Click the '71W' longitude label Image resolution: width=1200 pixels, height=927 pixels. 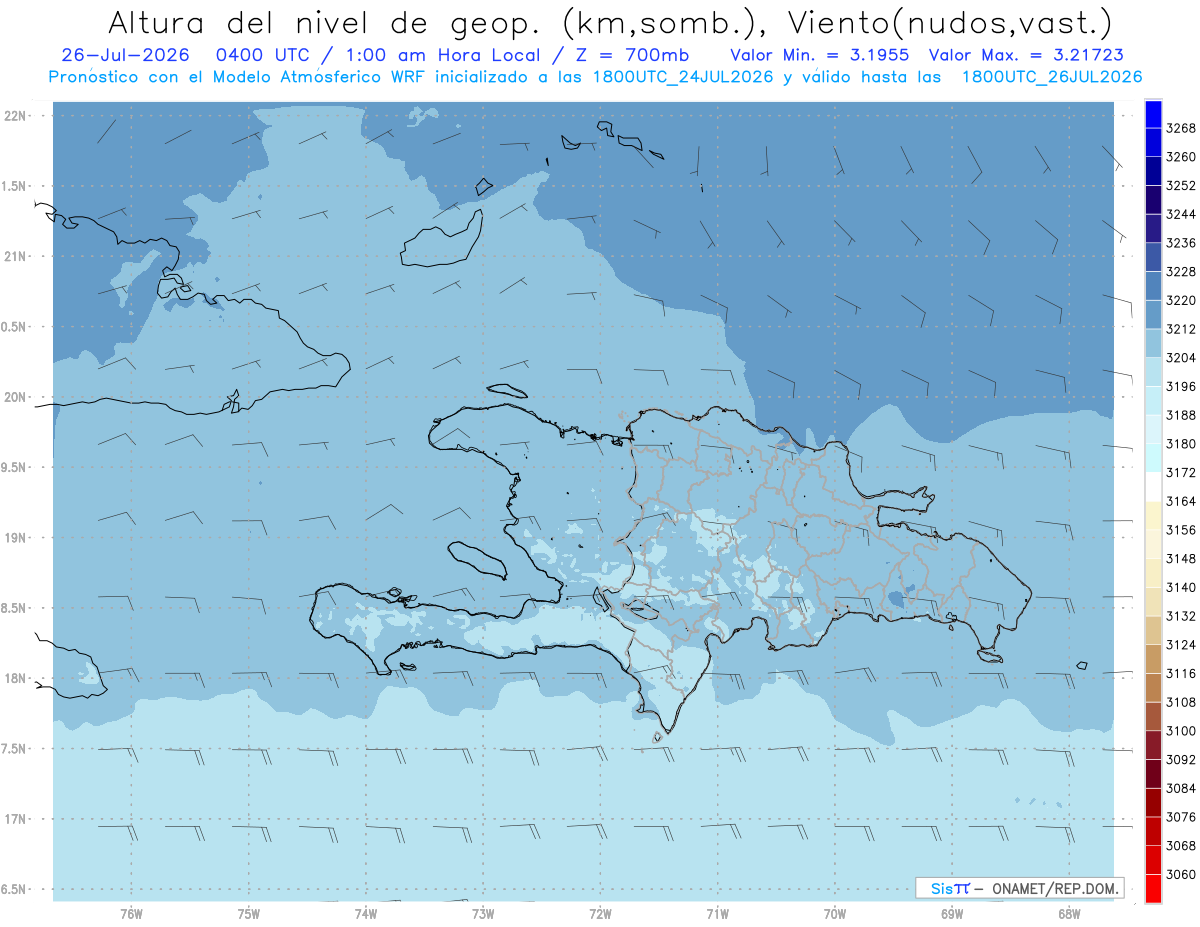click(x=717, y=913)
